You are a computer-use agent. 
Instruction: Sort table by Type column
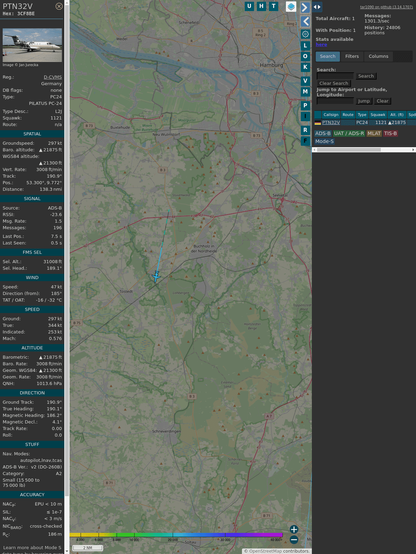(x=362, y=115)
